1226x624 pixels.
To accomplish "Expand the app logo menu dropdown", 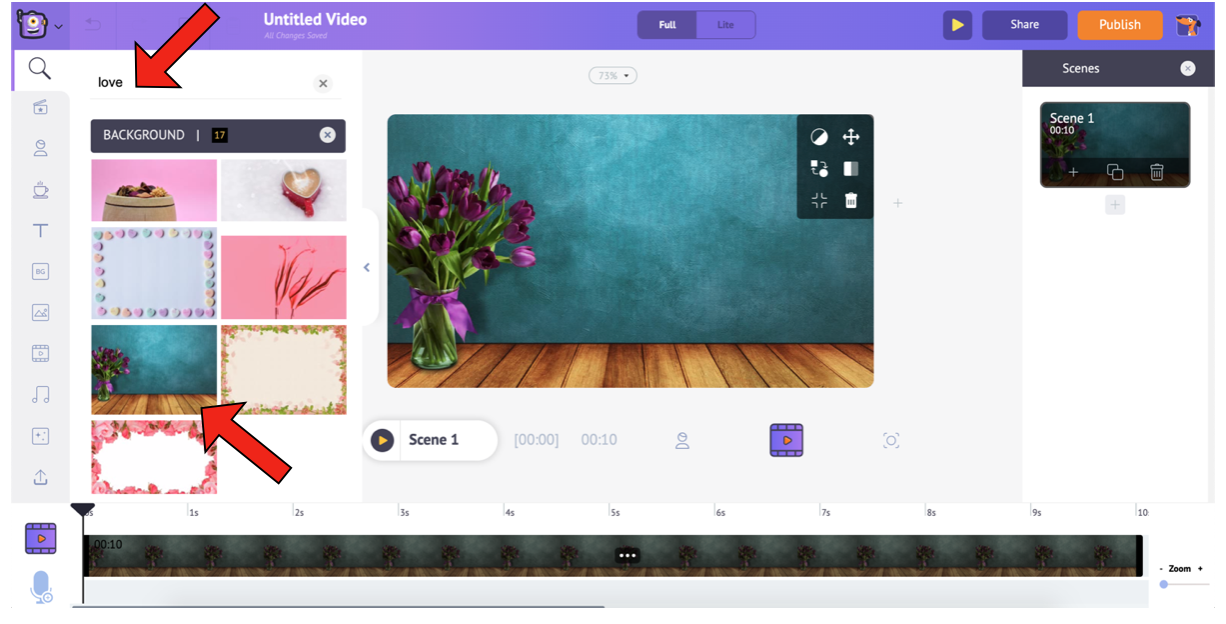I will click(x=58, y=26).
